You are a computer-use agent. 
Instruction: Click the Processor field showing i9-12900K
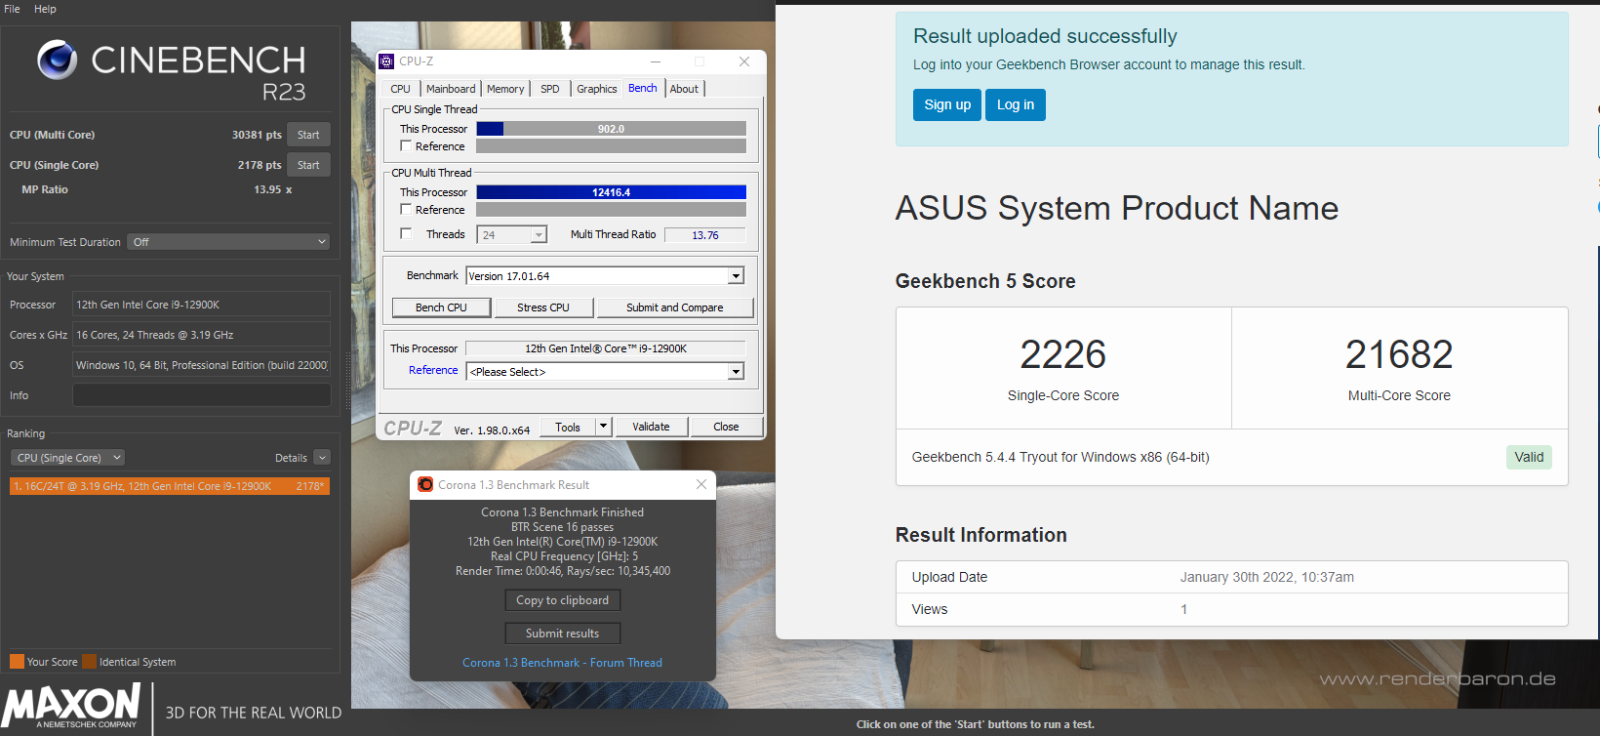pyautogui.click(x=201, y=305)
